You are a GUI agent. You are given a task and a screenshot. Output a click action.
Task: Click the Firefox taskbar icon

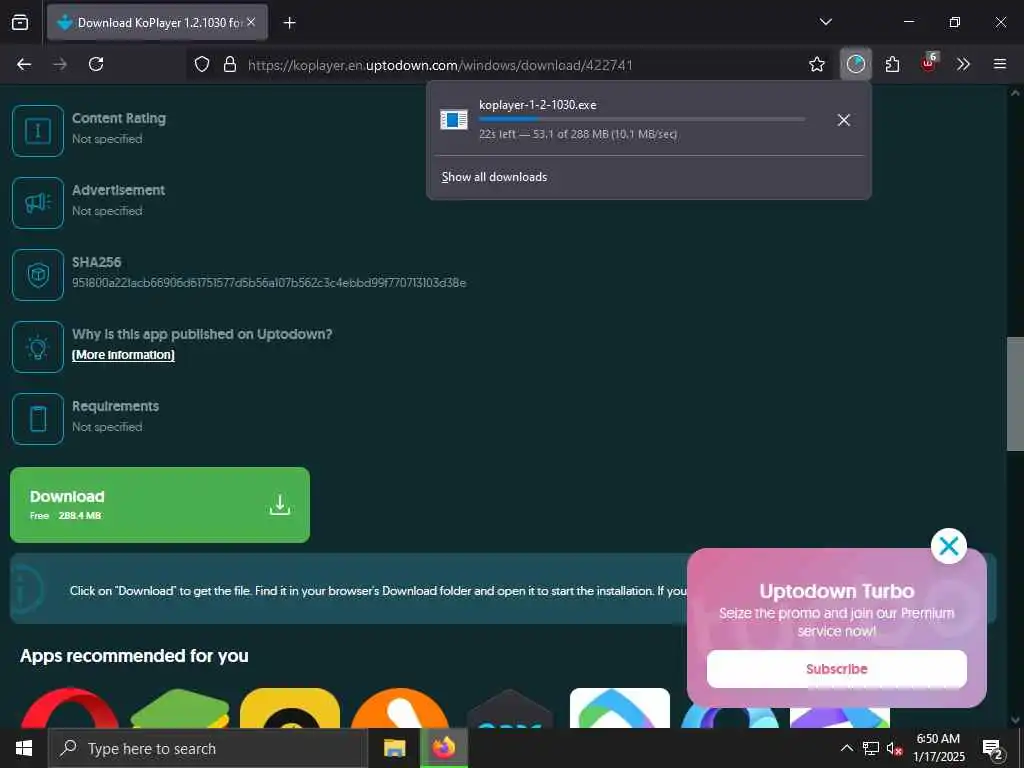(x=443, y=748)
